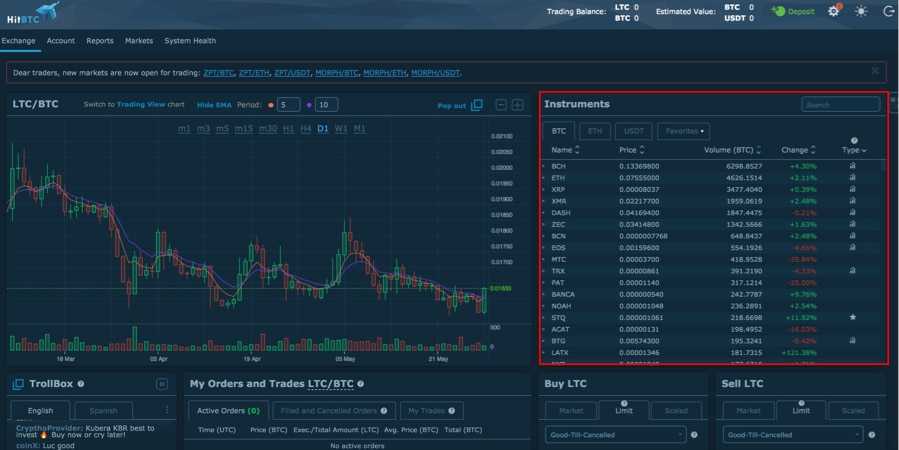This screenshot has height=450, width=899.
Task: Open the Favorites dropdown tab
Action: pos(683,131)
